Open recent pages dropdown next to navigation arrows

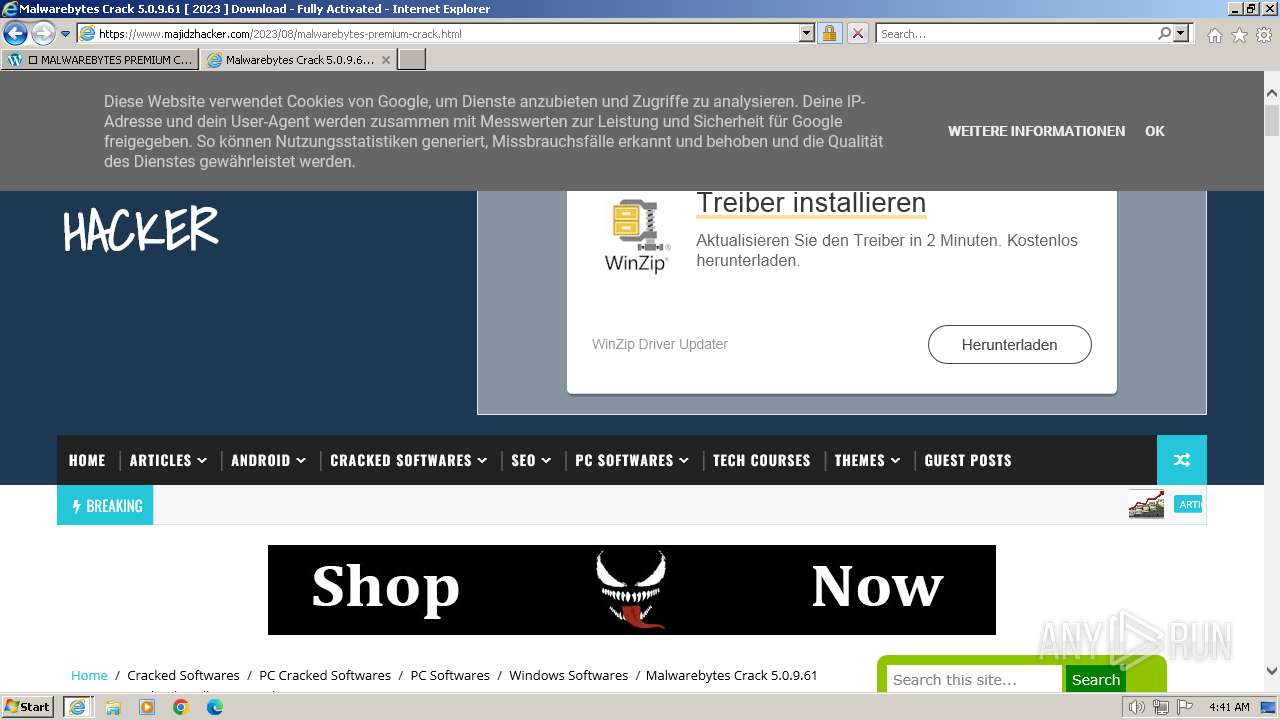[65, 34]
